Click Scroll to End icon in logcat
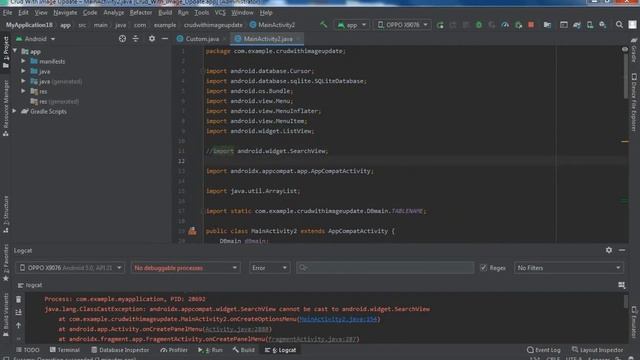This screenshot has width=640, height=360. coord(18,313)
